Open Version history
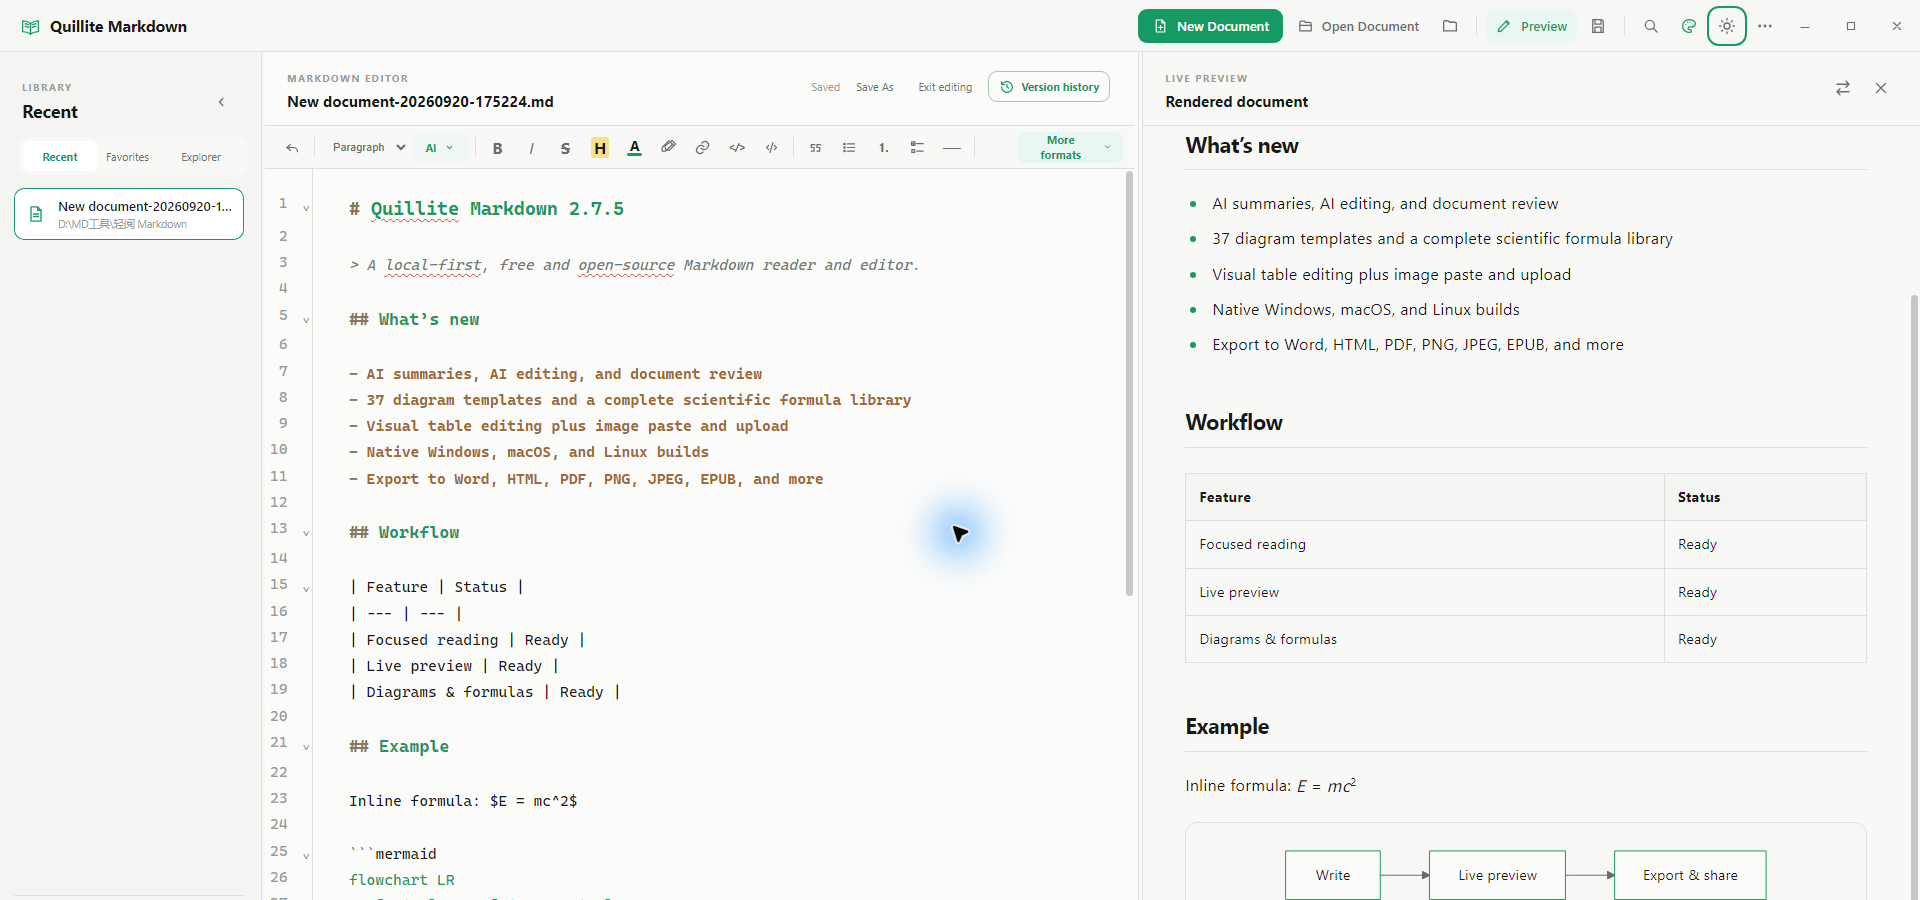Viewport: 1920px width, 900px height. (x=1049, y=87)
